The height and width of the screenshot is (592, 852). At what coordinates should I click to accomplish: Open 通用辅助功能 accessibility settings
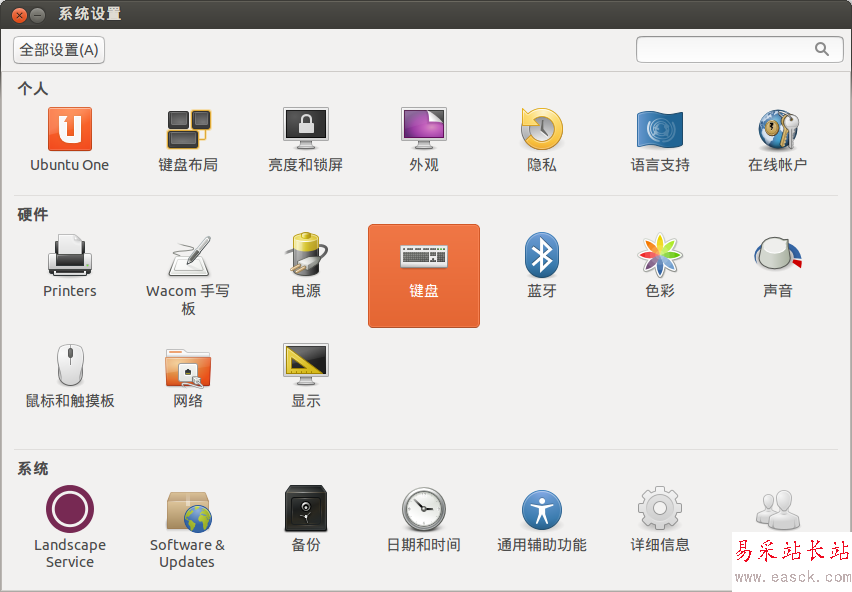click(x=542, y=519)
